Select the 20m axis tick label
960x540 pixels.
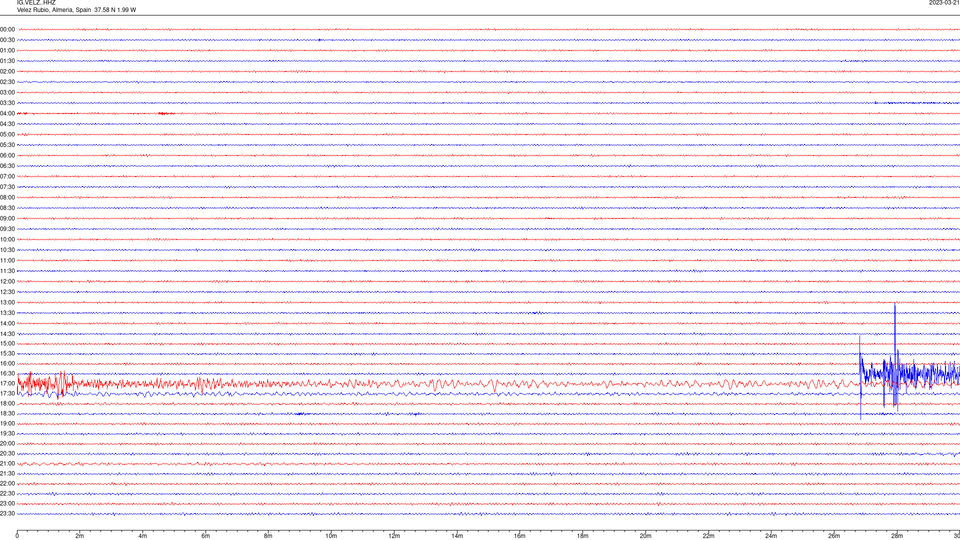coord(645,536)
